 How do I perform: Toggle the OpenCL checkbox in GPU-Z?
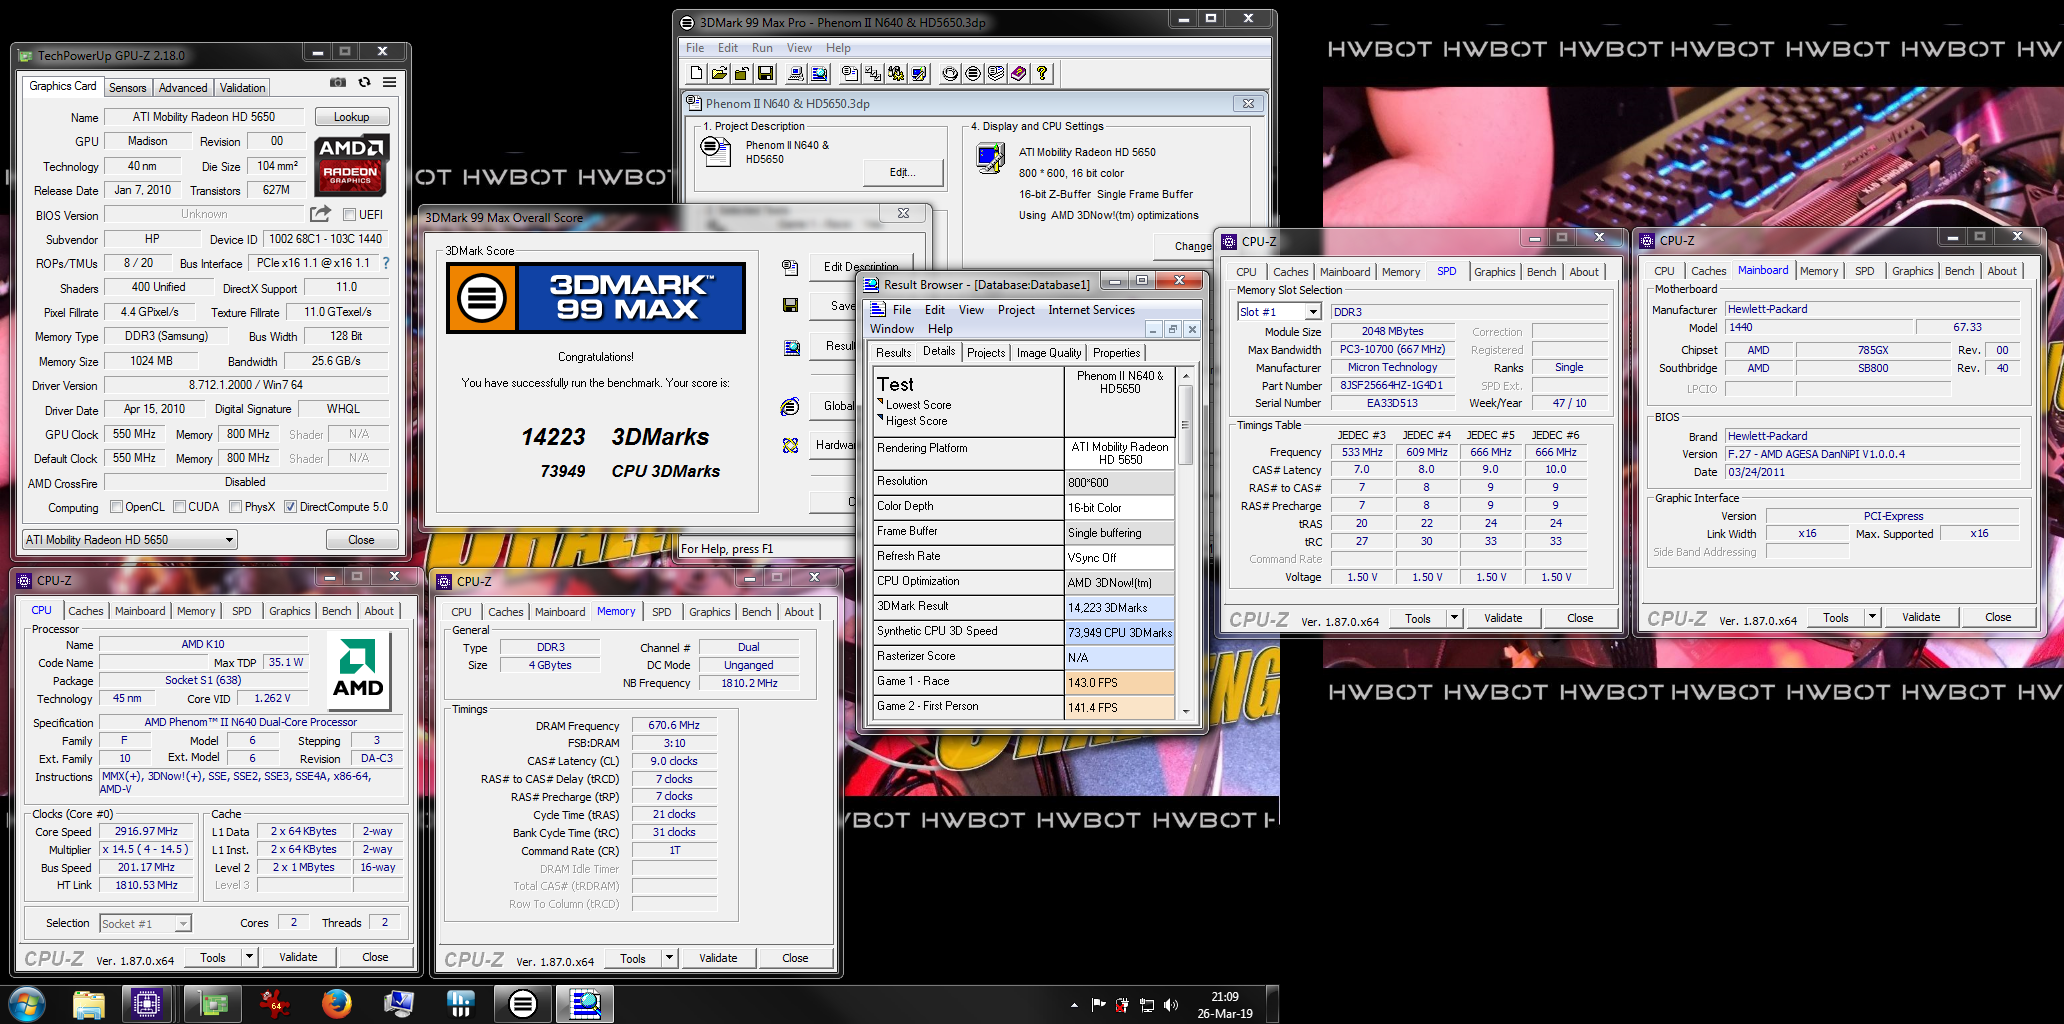coord(116,507)
